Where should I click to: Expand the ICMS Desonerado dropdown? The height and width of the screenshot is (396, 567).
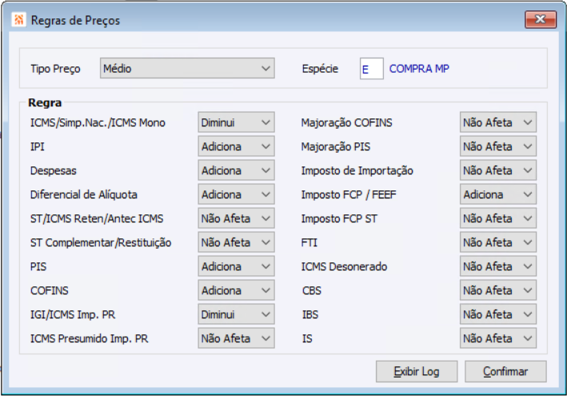[x=498, y=267]
